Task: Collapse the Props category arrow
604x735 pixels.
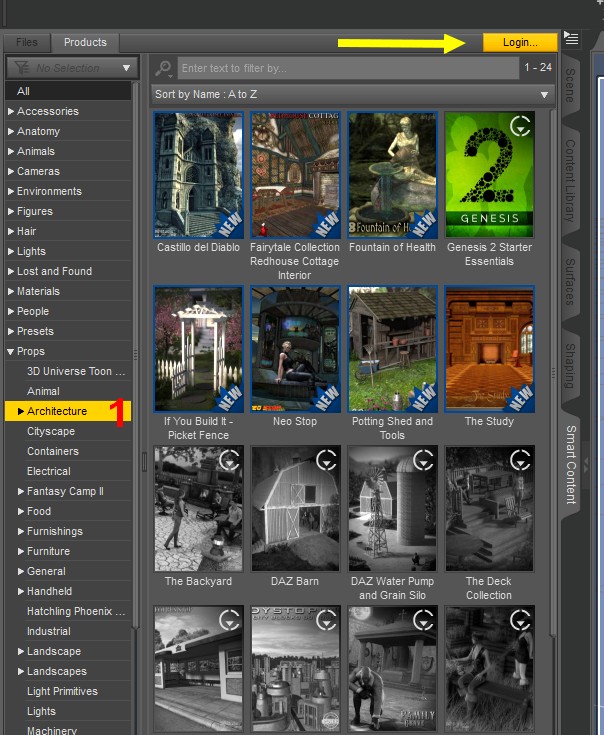Action: pos(11,352)
